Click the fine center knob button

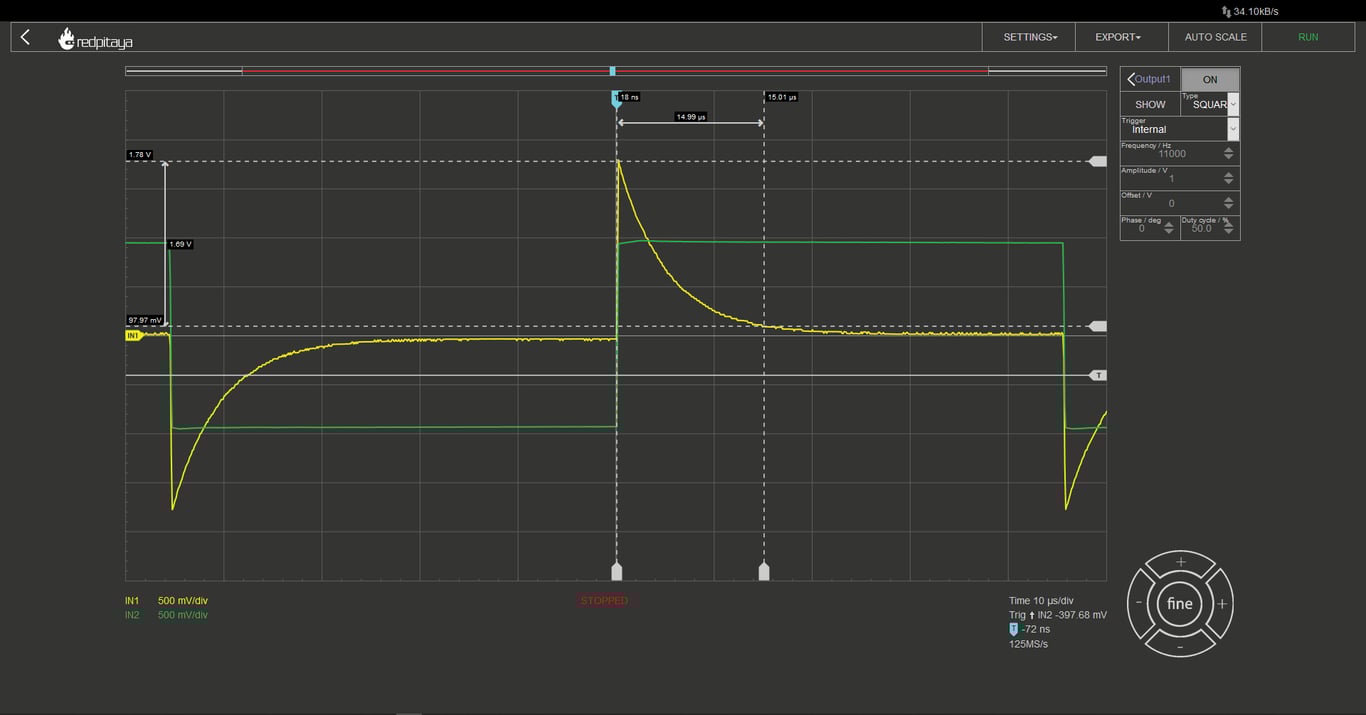[x=1180, y=604]
